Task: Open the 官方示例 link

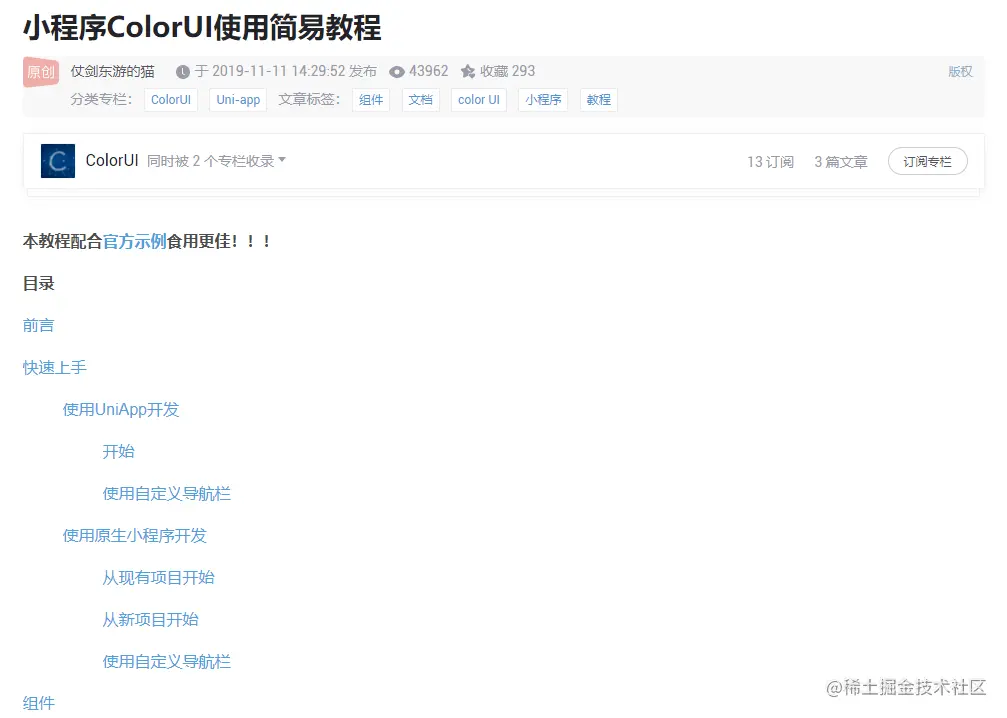Action: click(134, 241)
